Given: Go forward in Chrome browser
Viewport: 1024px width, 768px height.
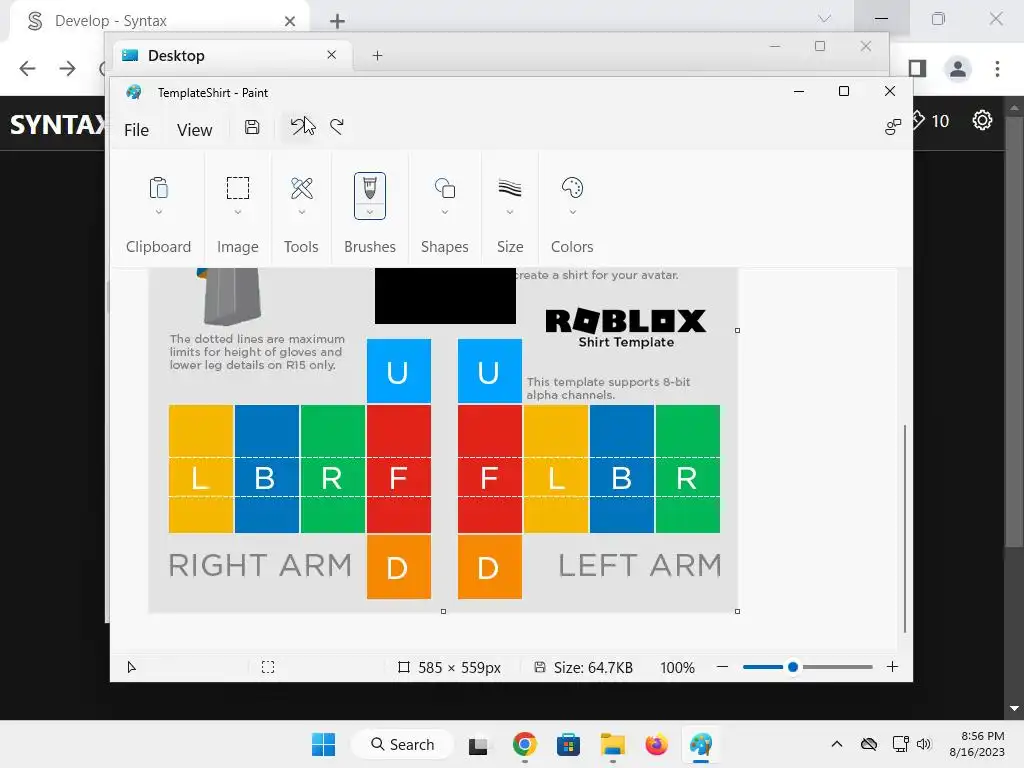Looking at the screenshot, I should click(x=67, y=69).
